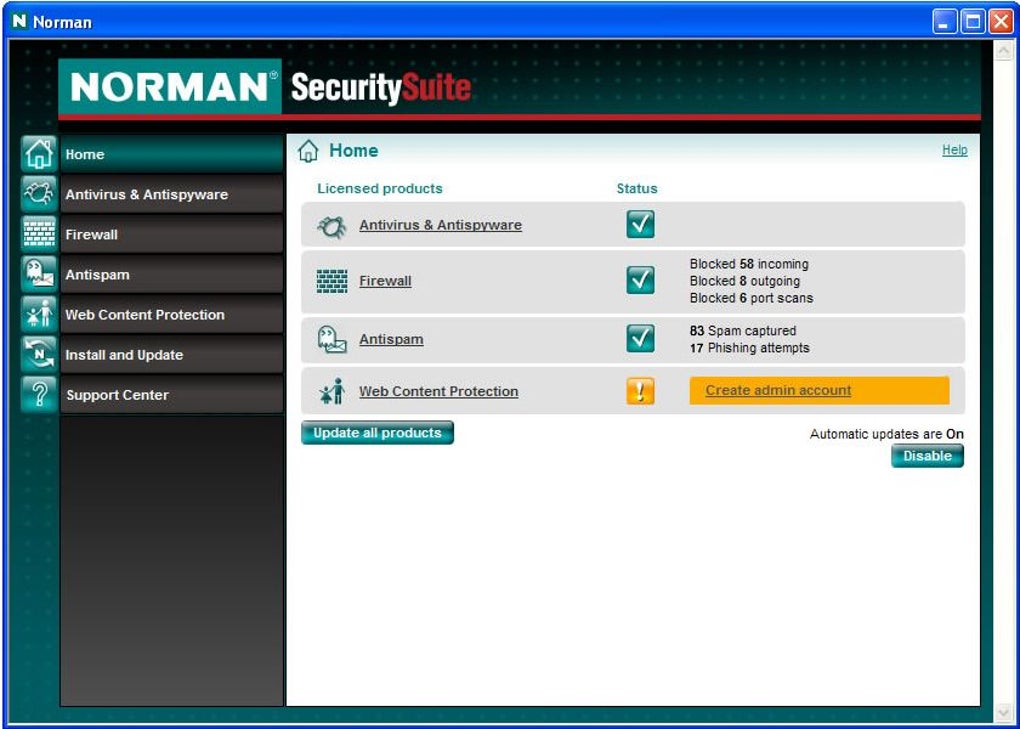Viewport: 1020px width, 729px height.
Task: Click the 'Blocked 6 port scans' text
Action: coord(751,298)
